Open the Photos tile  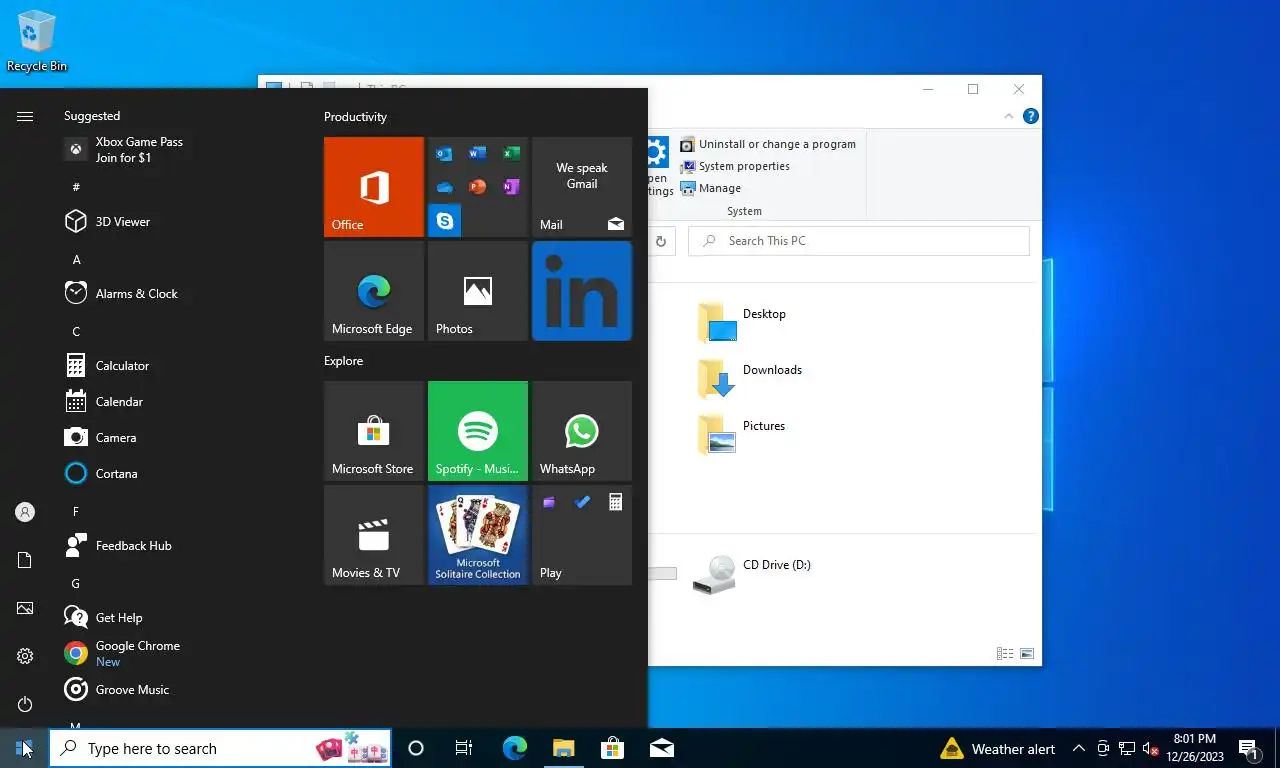tap(478, 291)
